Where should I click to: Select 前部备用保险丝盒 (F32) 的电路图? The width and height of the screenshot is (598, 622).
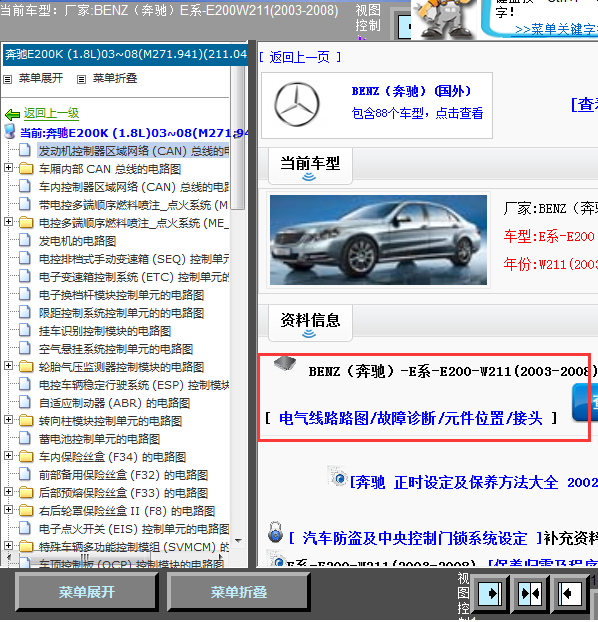tap(123, 475)
